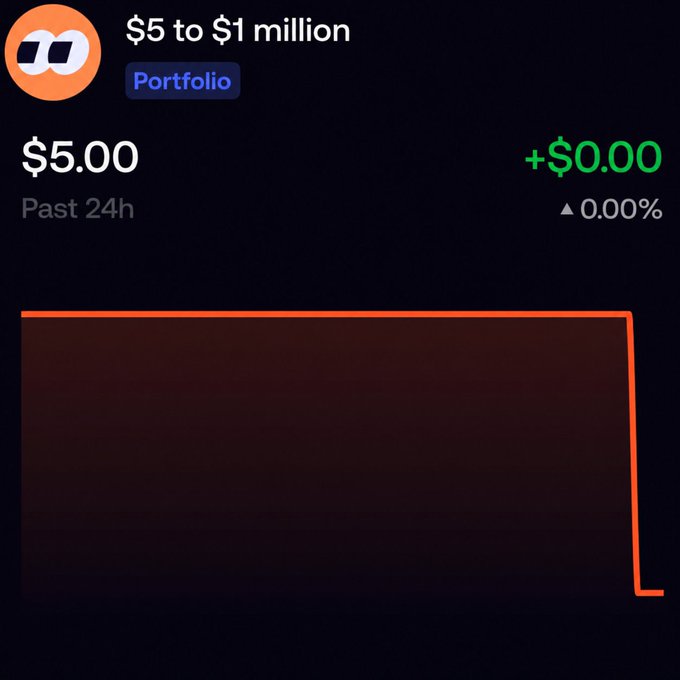Click the 0.00% change percentage
This screenshot has height=680, width=680.
[x=621, y=209]
